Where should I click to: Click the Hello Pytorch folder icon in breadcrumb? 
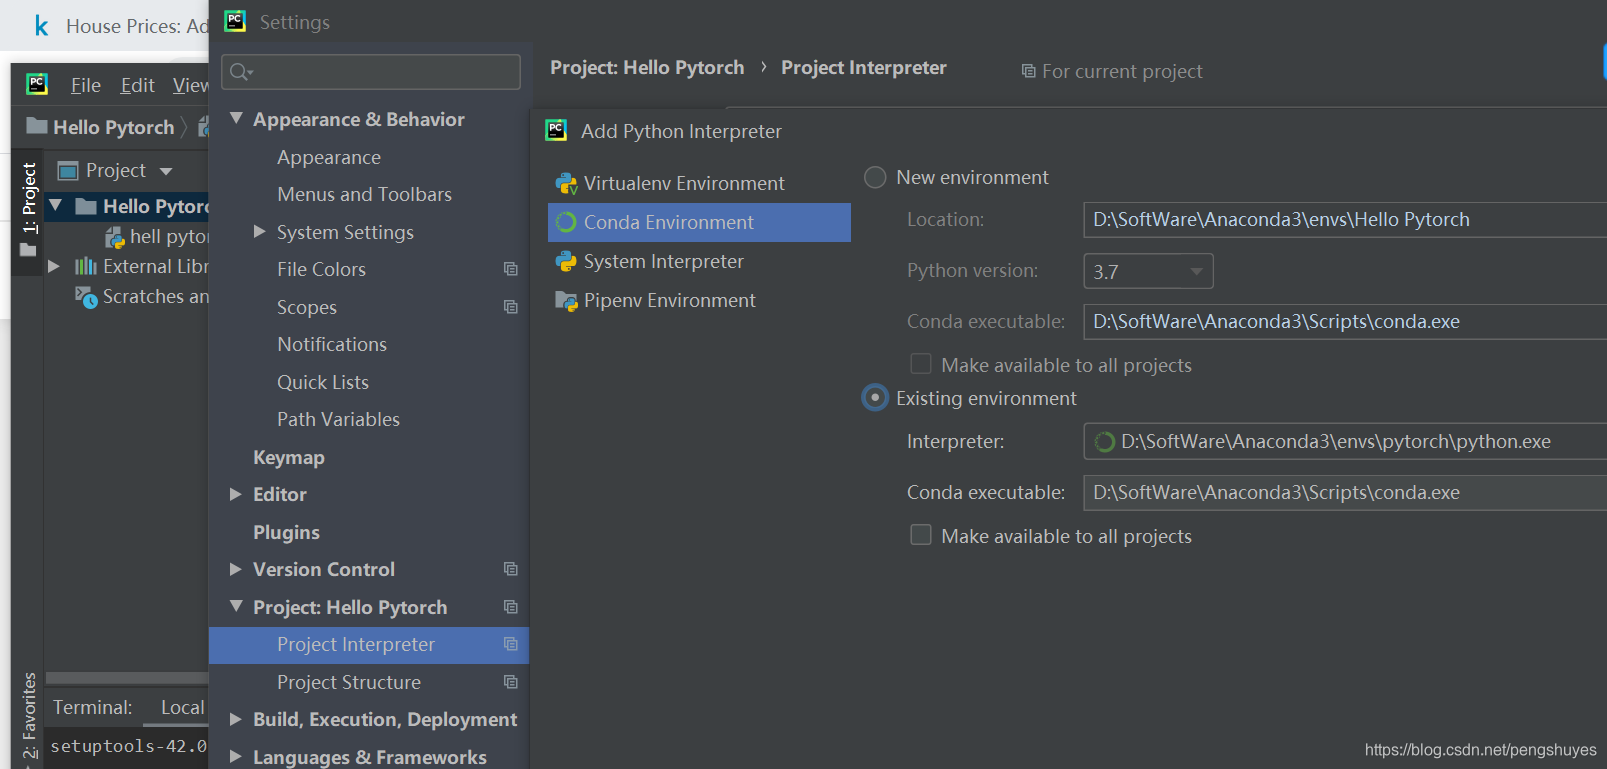[37, 126]
